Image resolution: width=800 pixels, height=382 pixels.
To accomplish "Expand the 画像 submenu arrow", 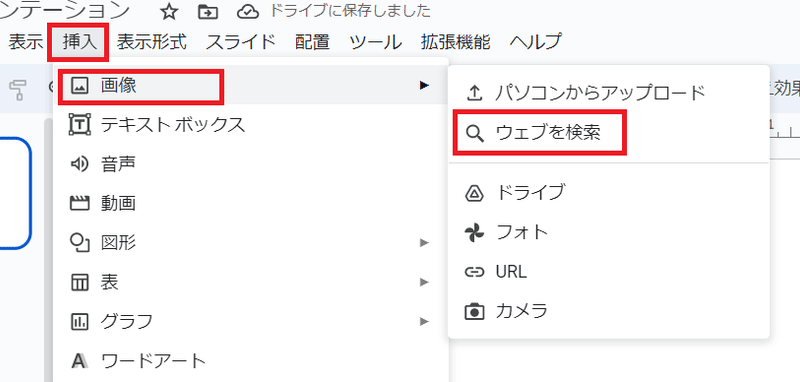I will [424, 85].
